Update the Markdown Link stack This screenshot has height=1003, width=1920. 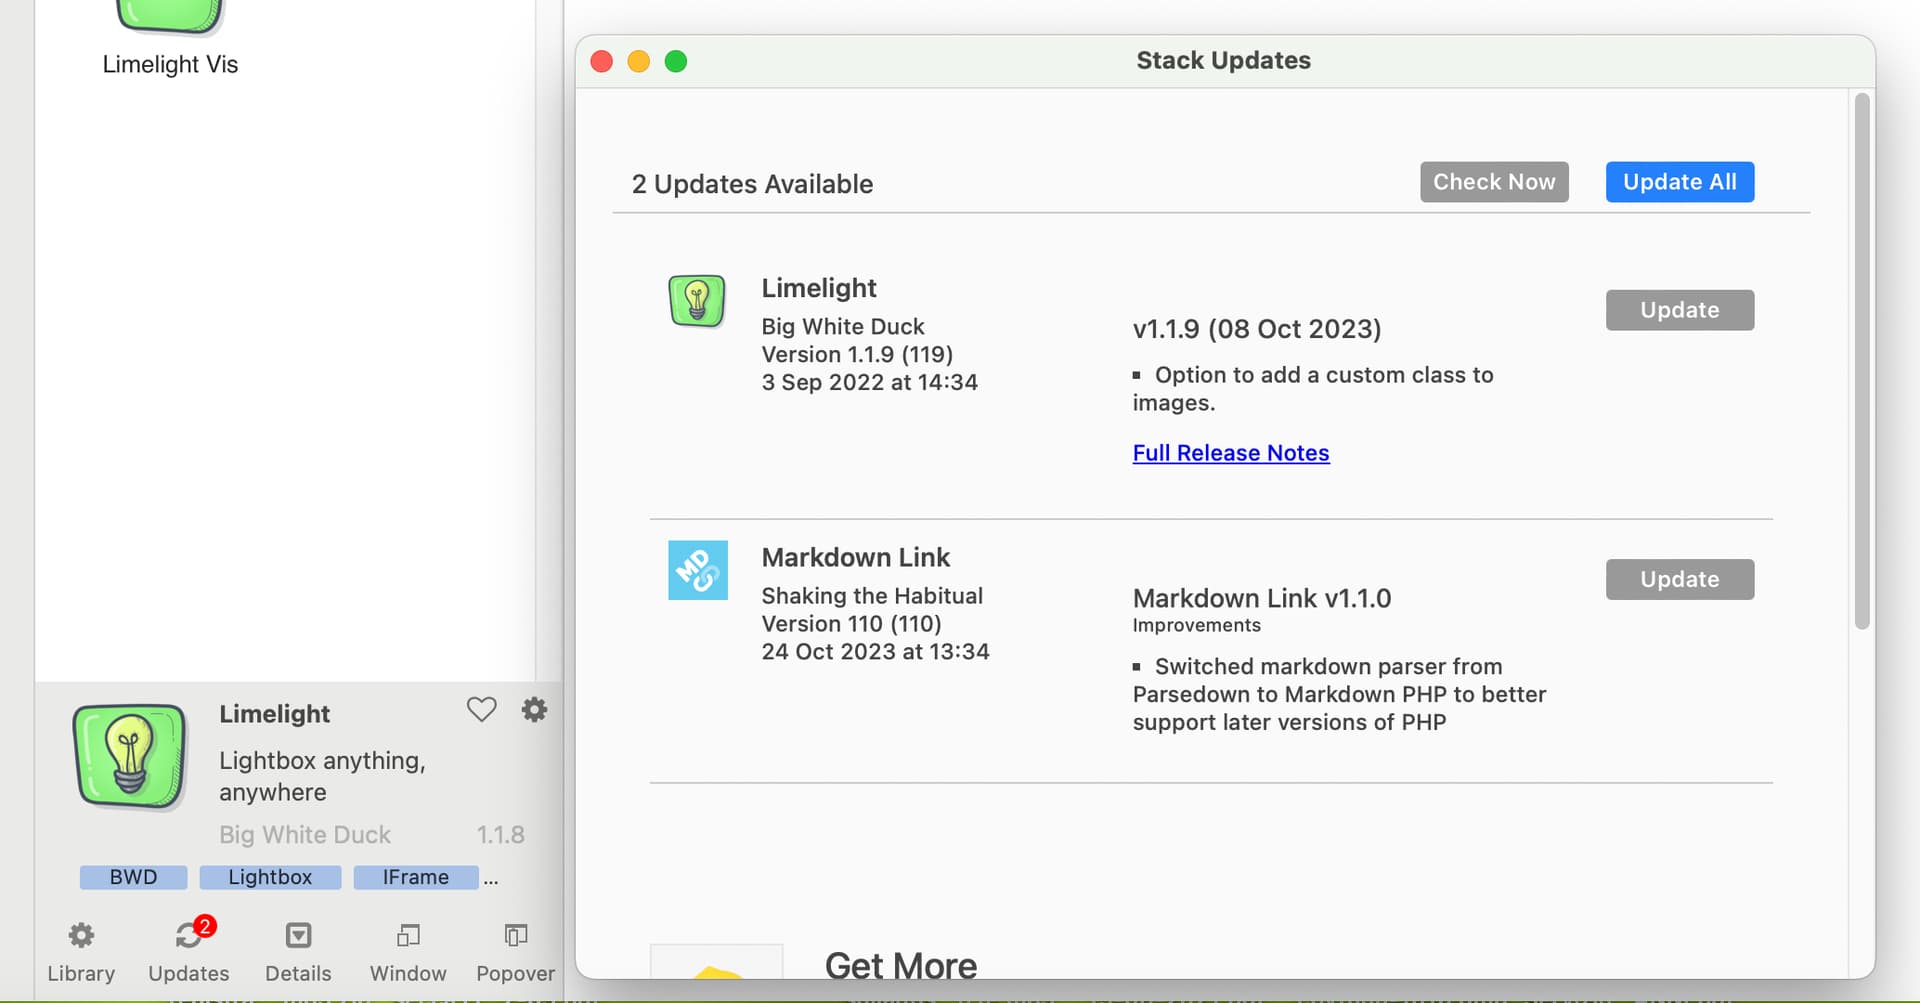(x=1680, y=579)
